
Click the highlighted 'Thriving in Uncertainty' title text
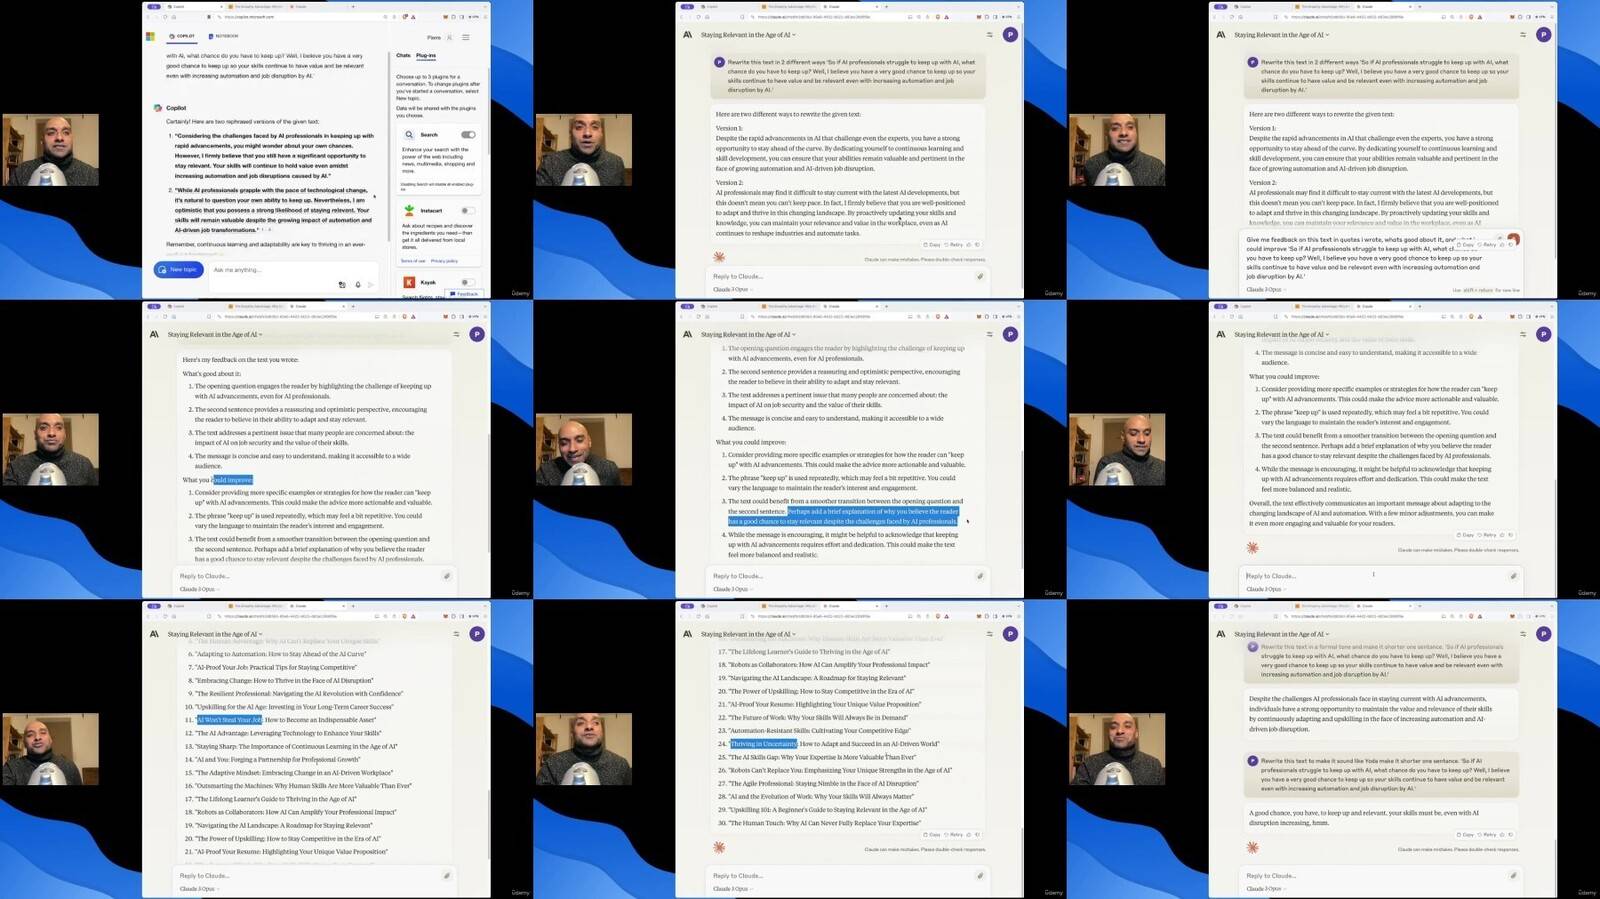point(764,744)
